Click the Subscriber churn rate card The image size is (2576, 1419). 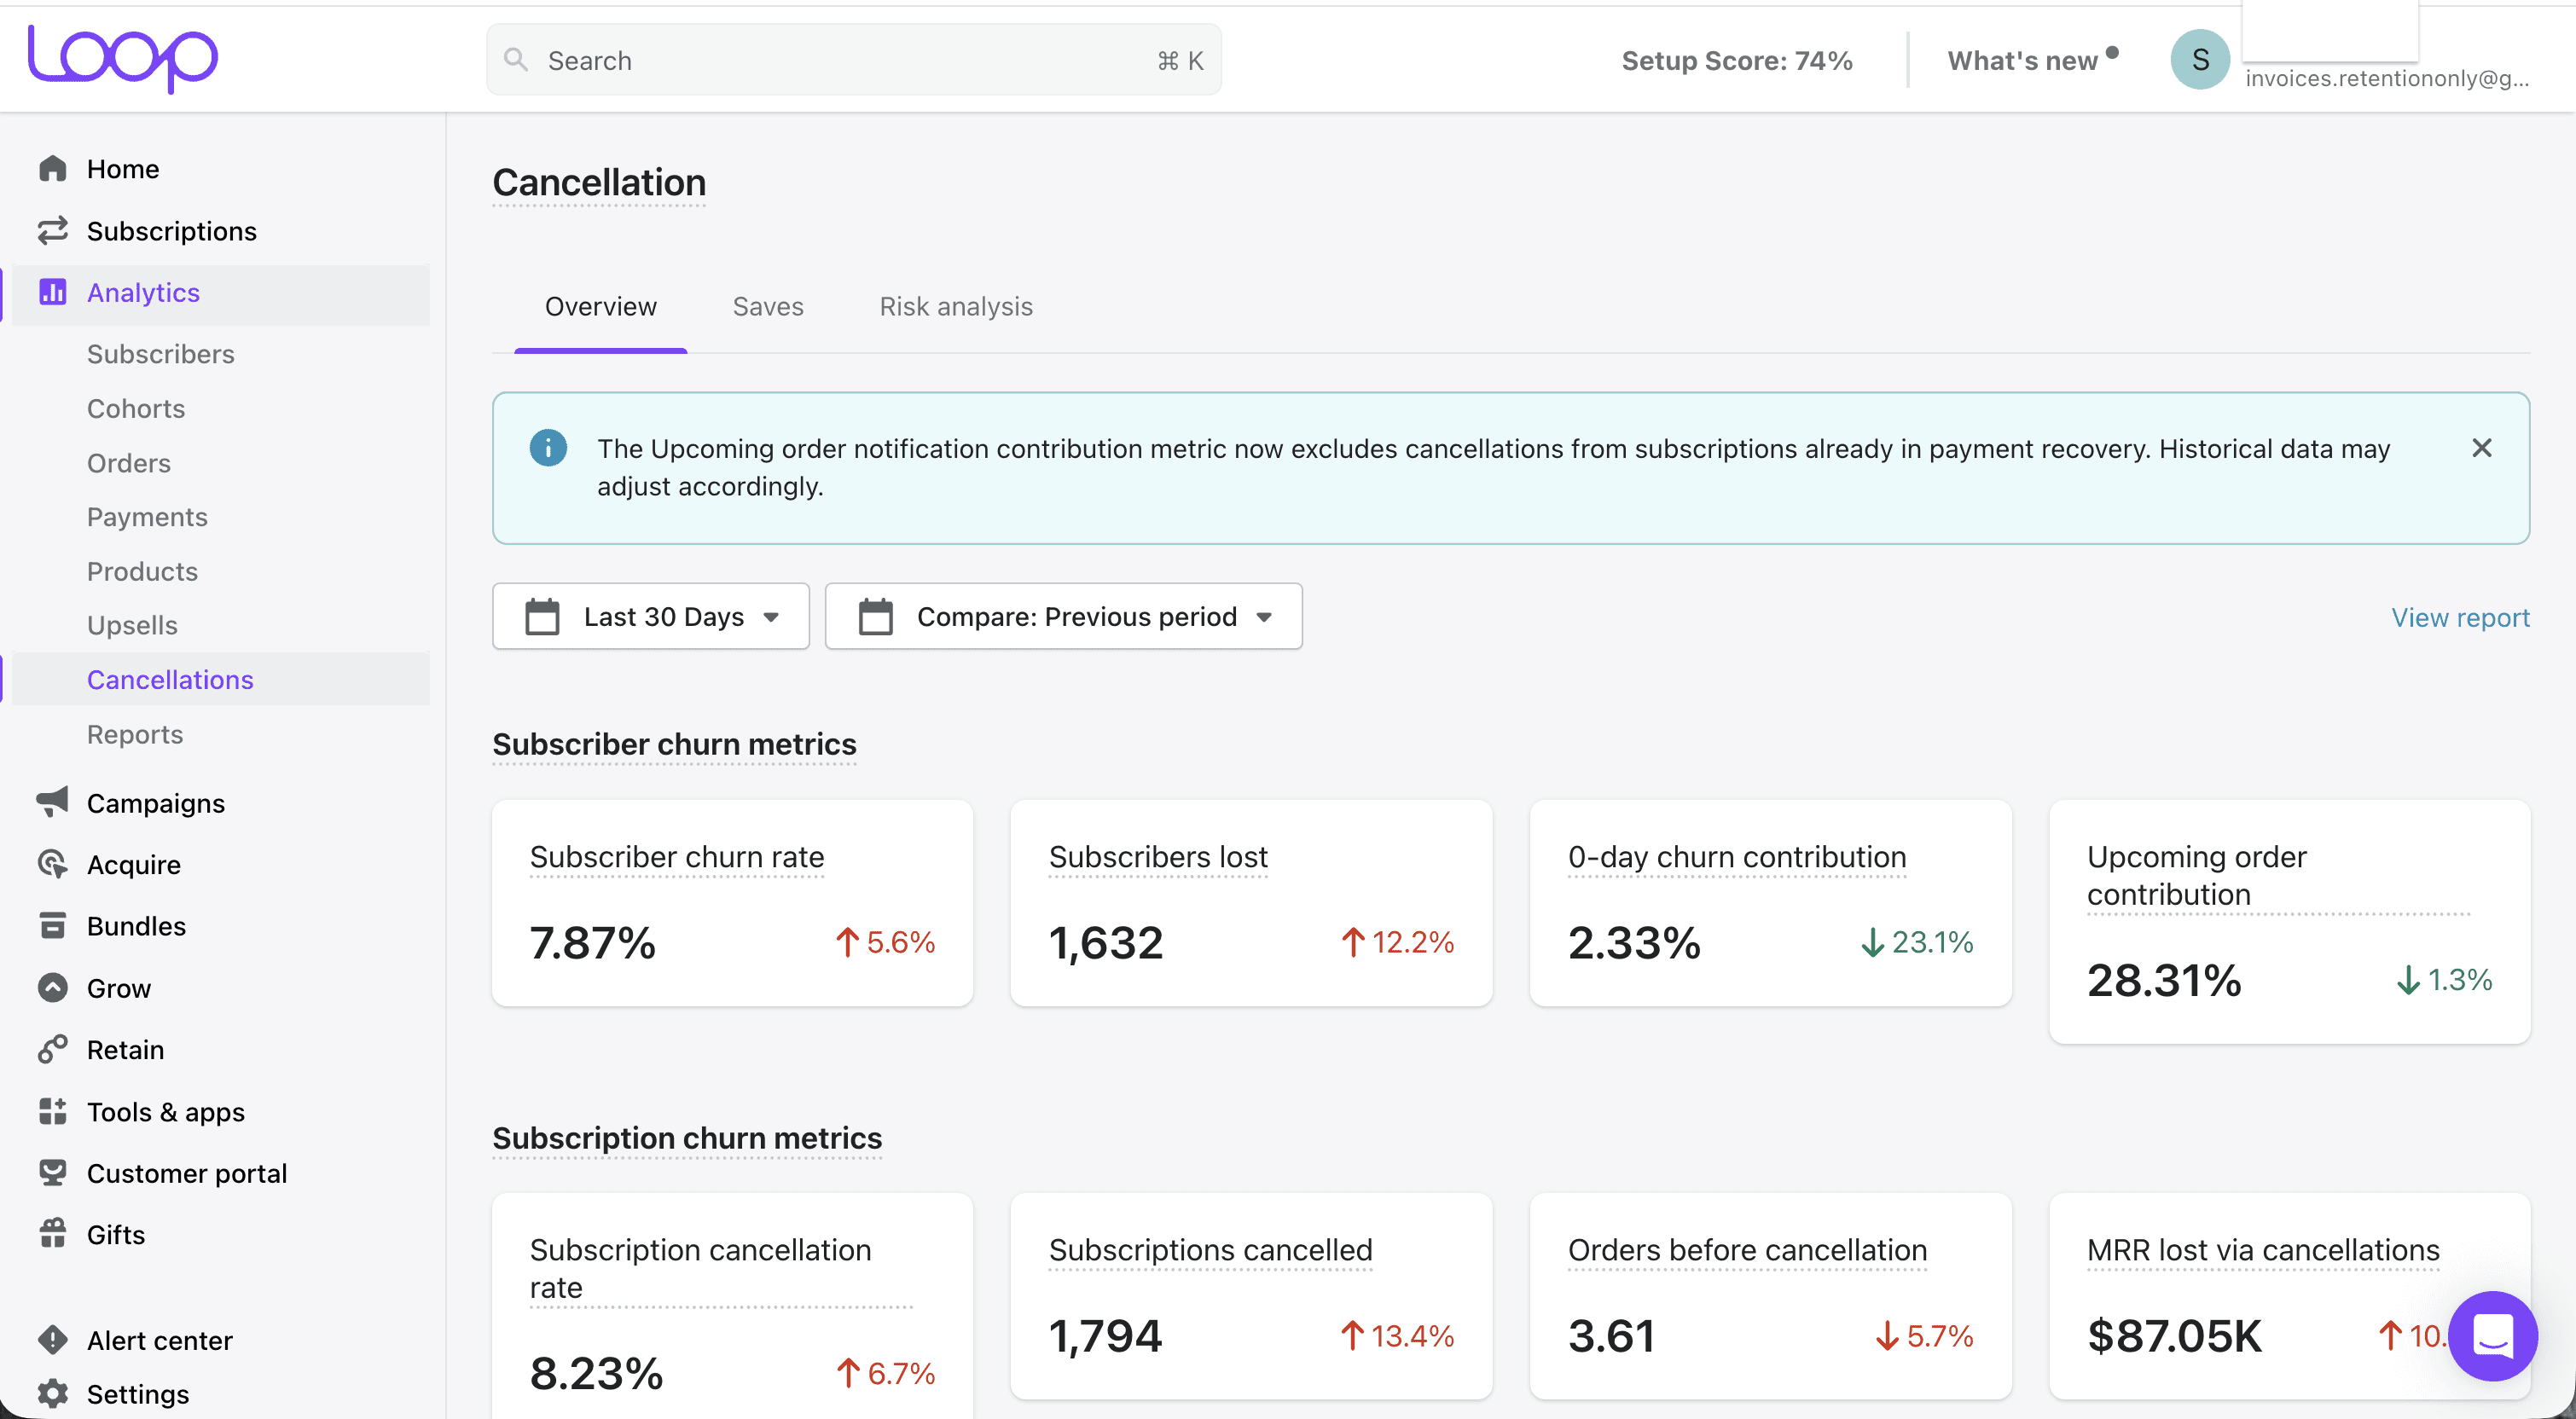(x=732, y=902)
